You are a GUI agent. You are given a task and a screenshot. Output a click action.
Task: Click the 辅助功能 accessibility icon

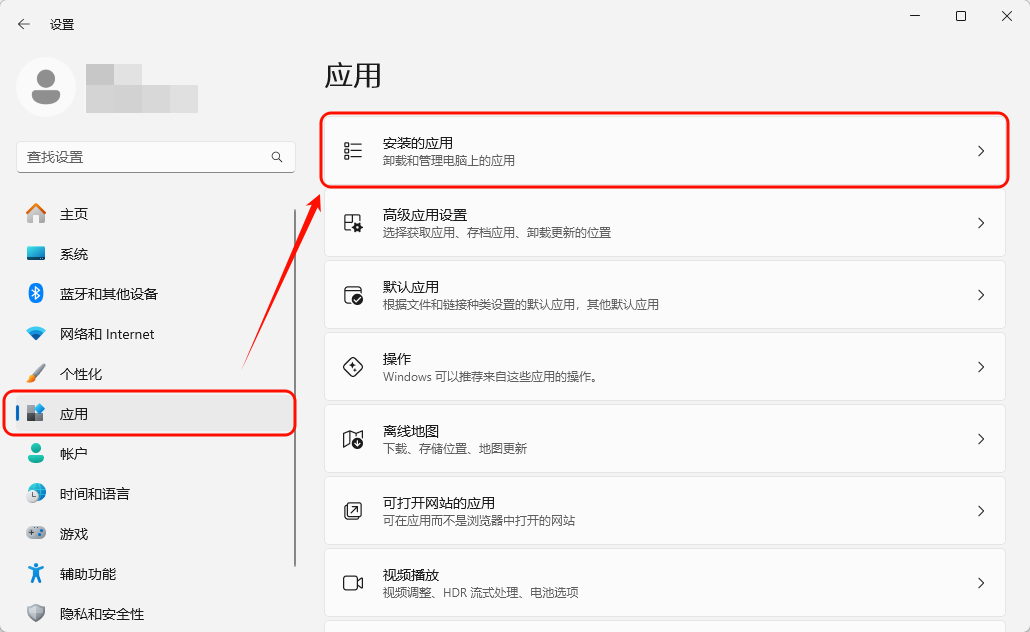[x=36, y=574]
